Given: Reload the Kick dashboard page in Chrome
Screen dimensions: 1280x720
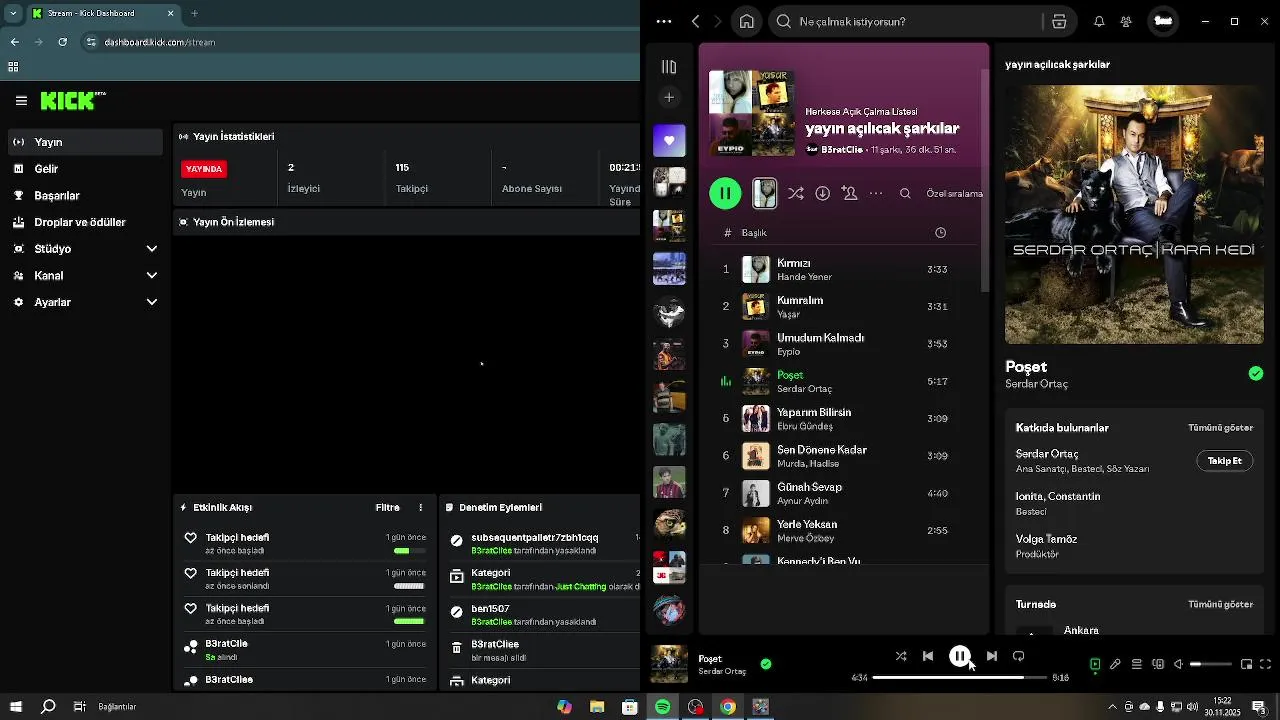Looking at the screenshot, I should point(63,42).
